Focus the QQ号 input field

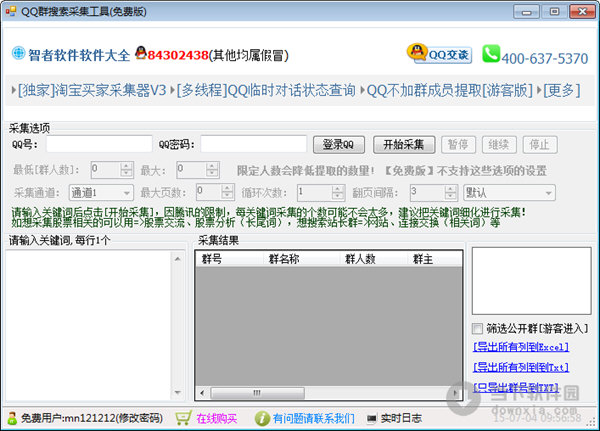(x=99, y=144)
